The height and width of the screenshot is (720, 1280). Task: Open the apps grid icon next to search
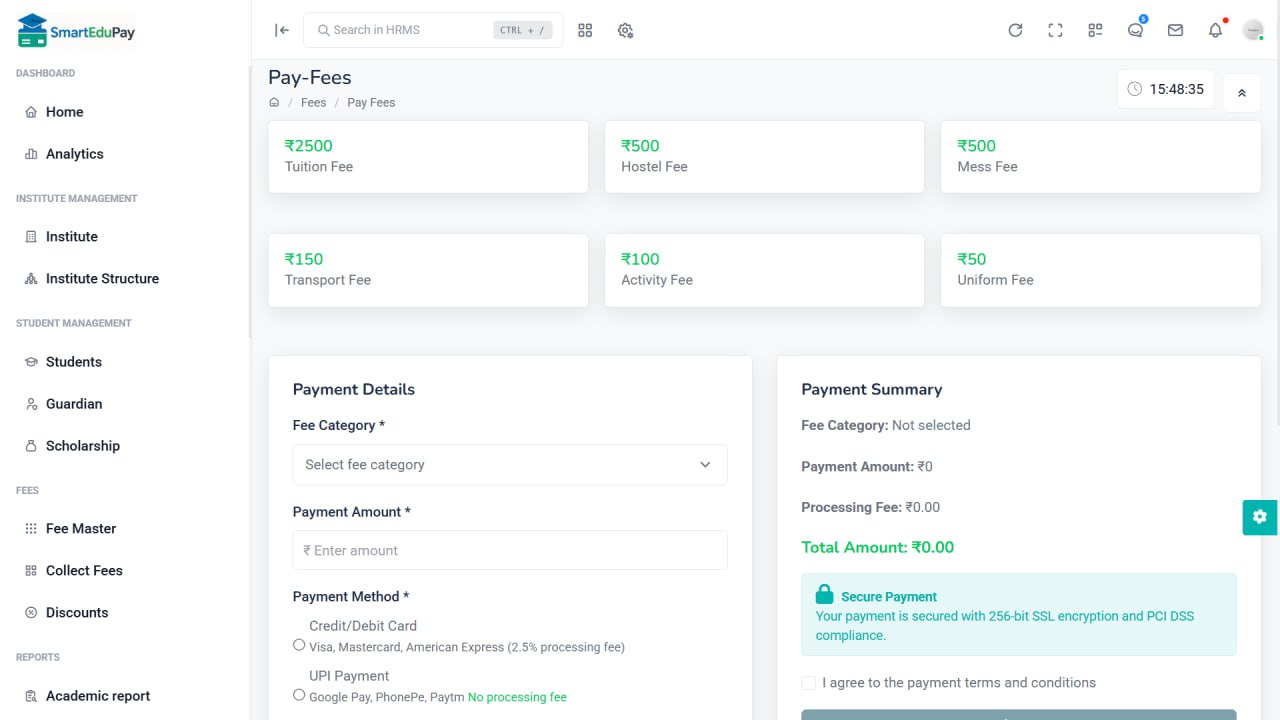[585, 30]
